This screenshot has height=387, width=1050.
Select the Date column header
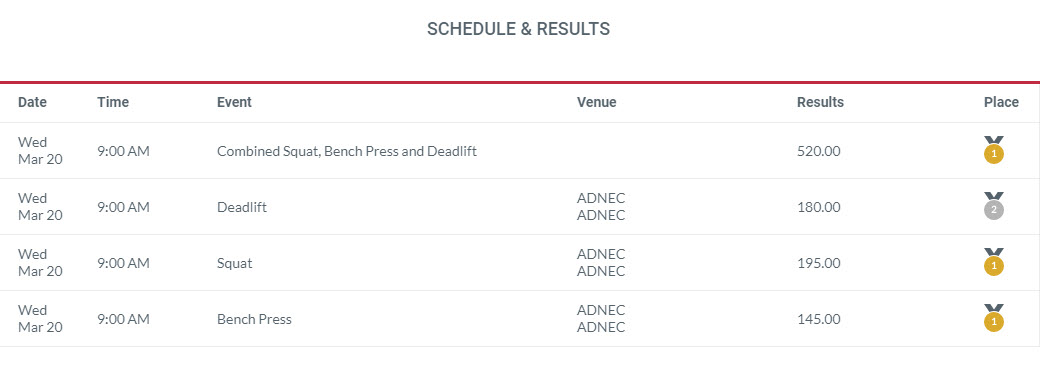pos(32,102)
